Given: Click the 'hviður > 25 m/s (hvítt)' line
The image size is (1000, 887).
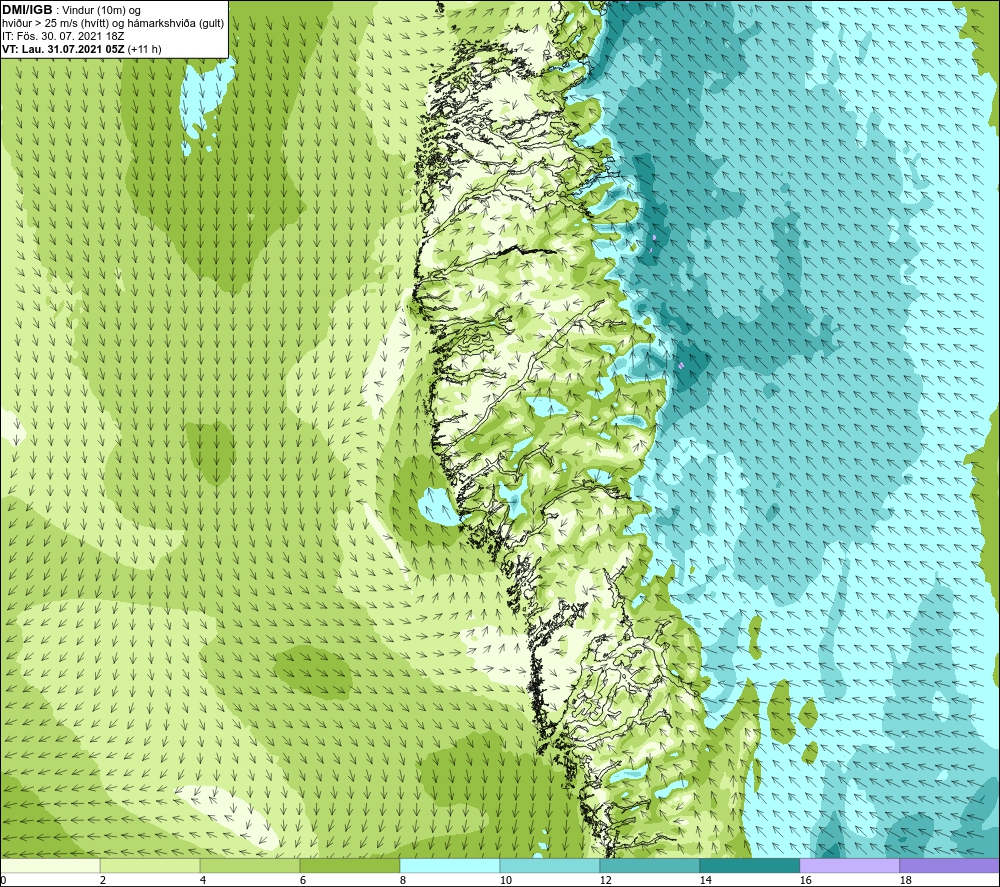Looking at the screenshot, I should 55,24.
